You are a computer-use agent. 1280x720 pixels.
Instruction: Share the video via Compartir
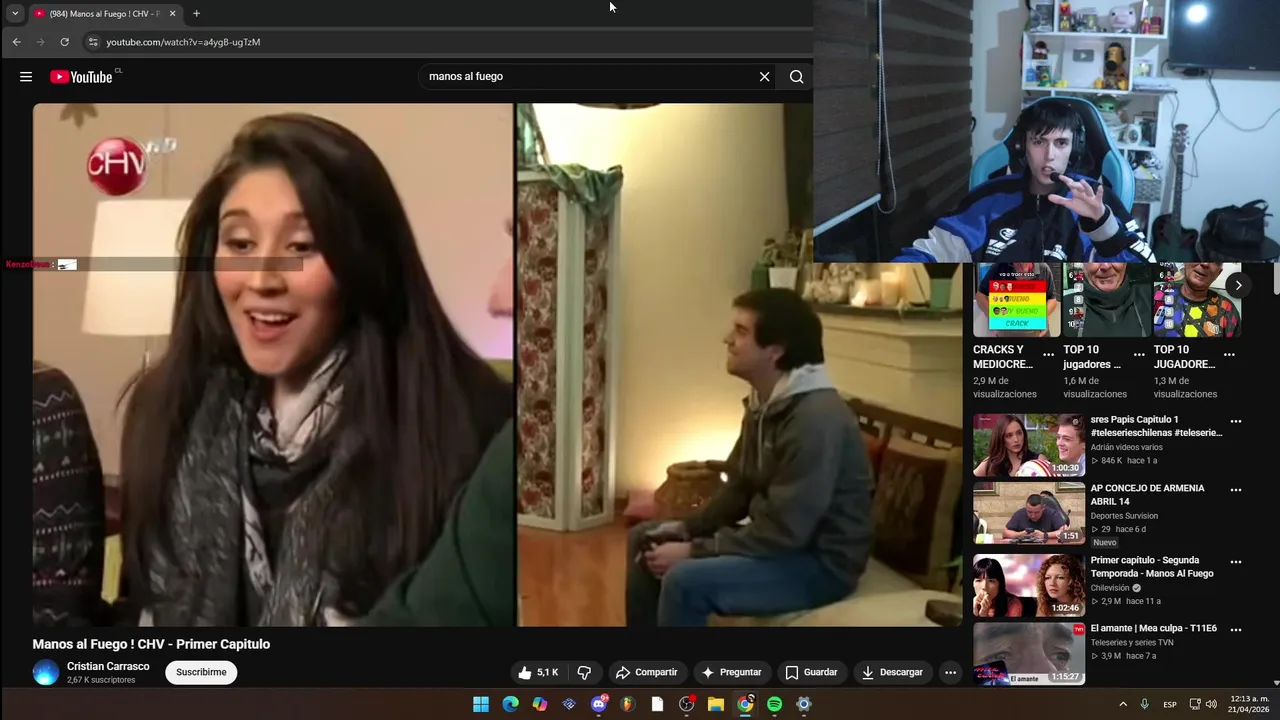646,672
